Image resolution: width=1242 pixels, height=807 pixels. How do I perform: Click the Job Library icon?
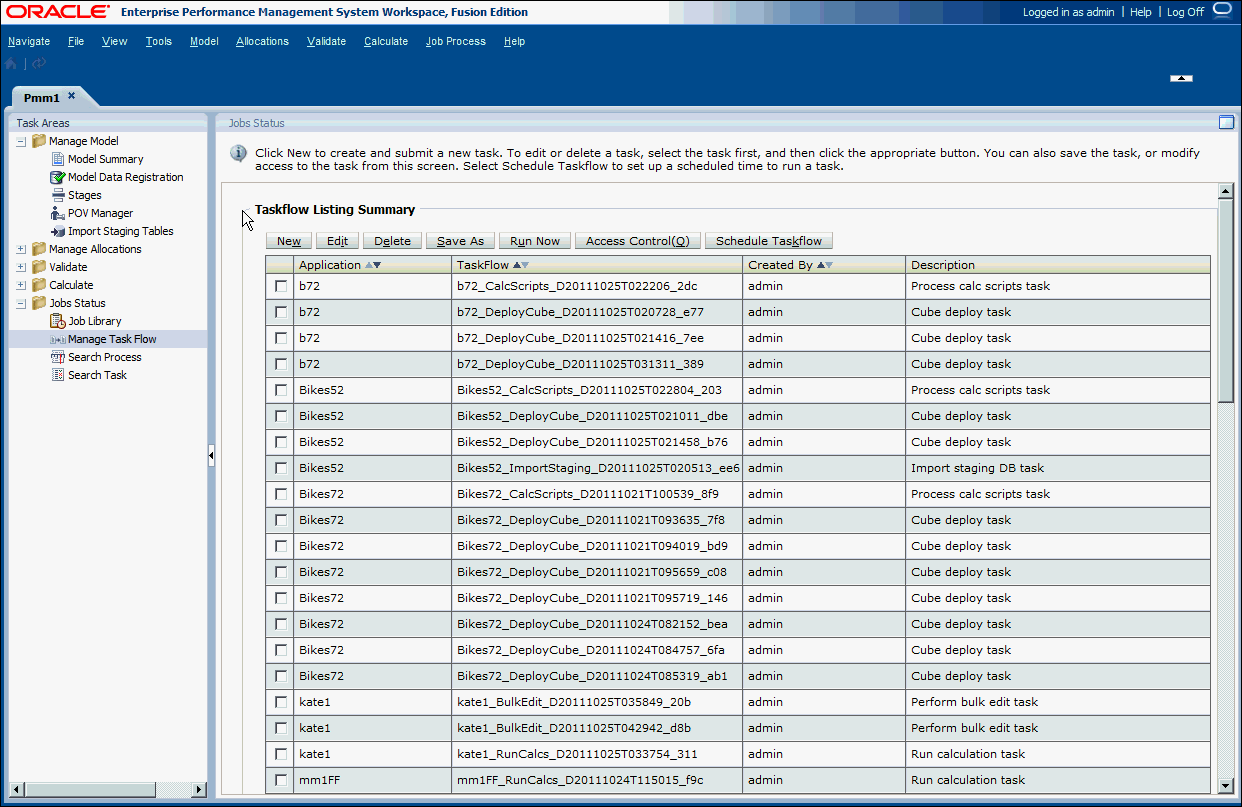pyautogui.click(x=58, y=321)
